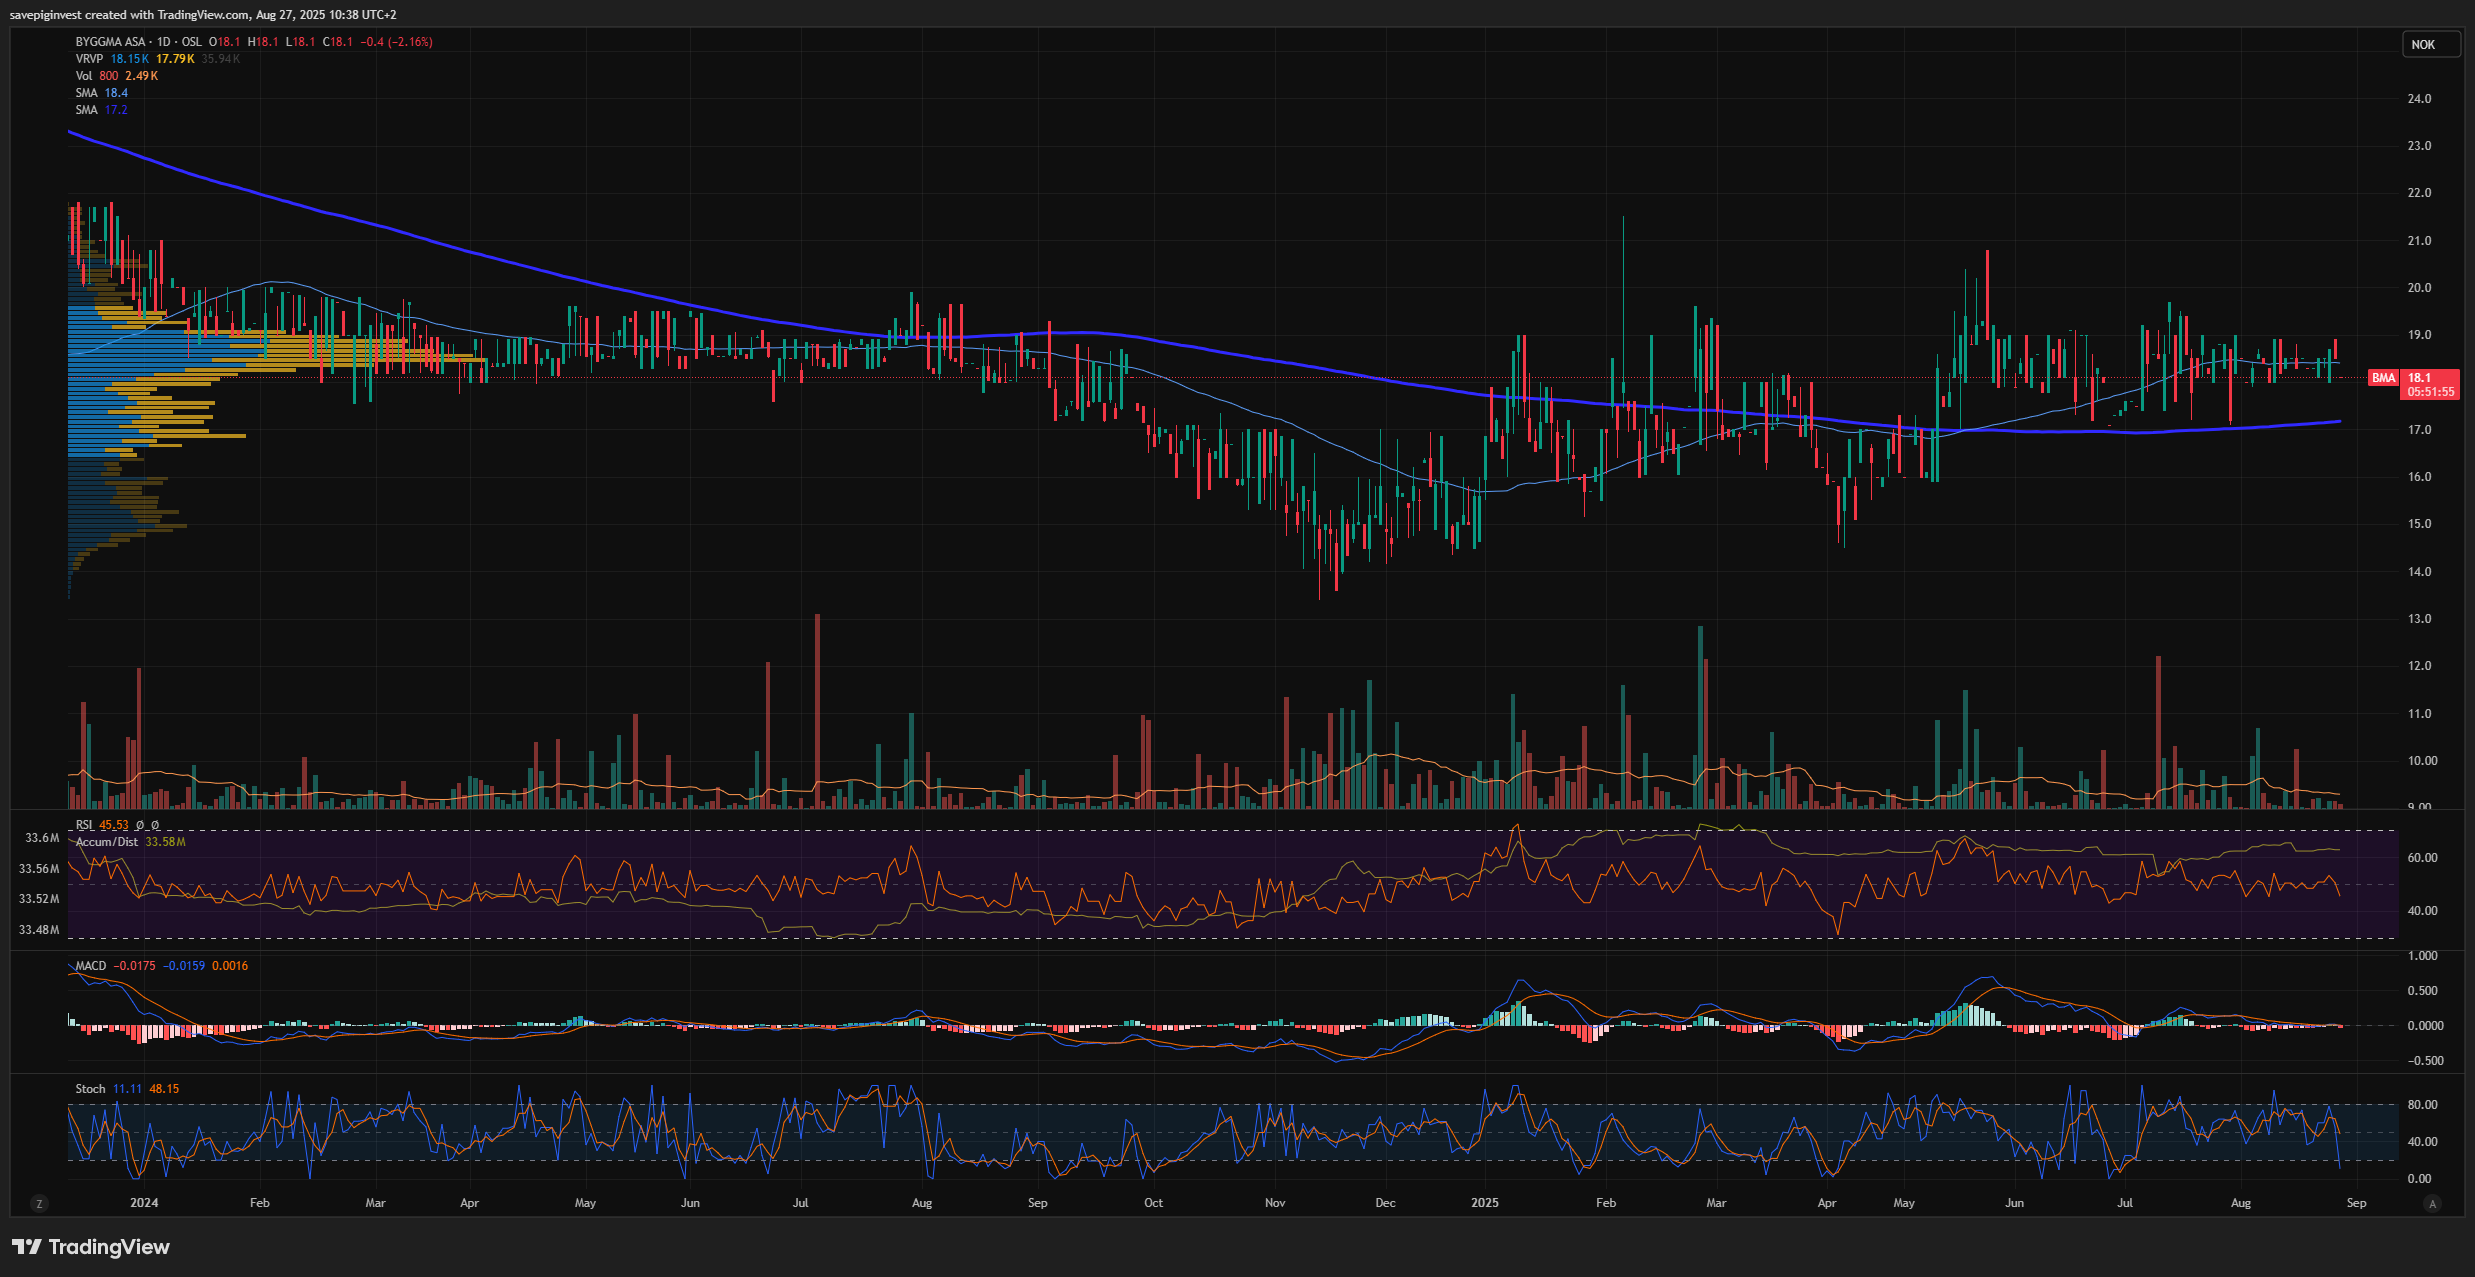The width and height of the screenshot is (2475, 1277).
Task: Click the VRVP 18.15K value
Action: 130,59
